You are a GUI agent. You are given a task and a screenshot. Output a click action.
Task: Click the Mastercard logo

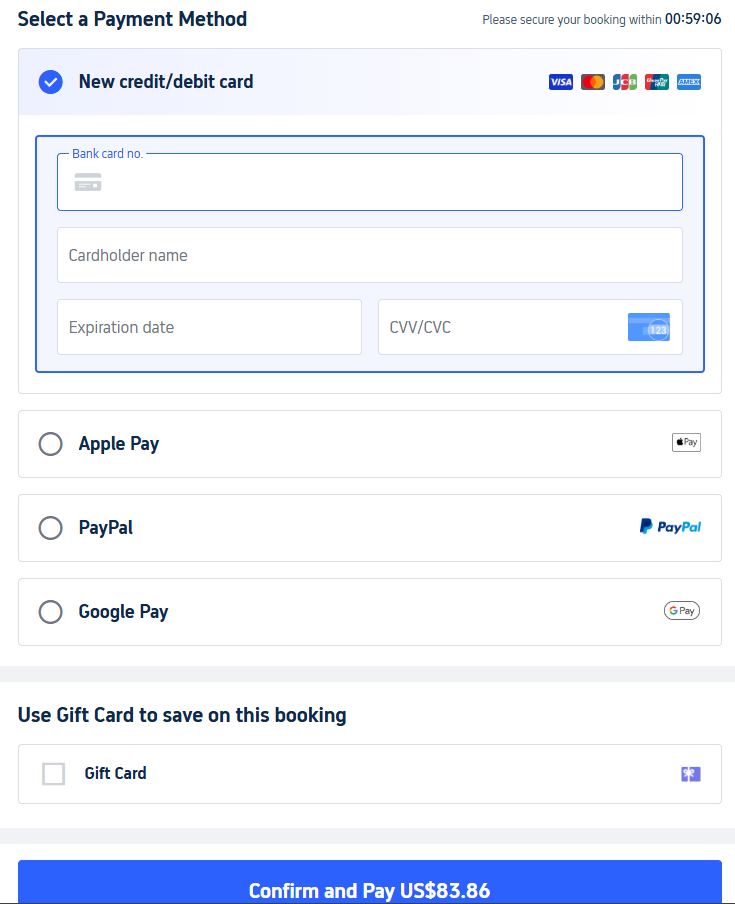(592, 82)
